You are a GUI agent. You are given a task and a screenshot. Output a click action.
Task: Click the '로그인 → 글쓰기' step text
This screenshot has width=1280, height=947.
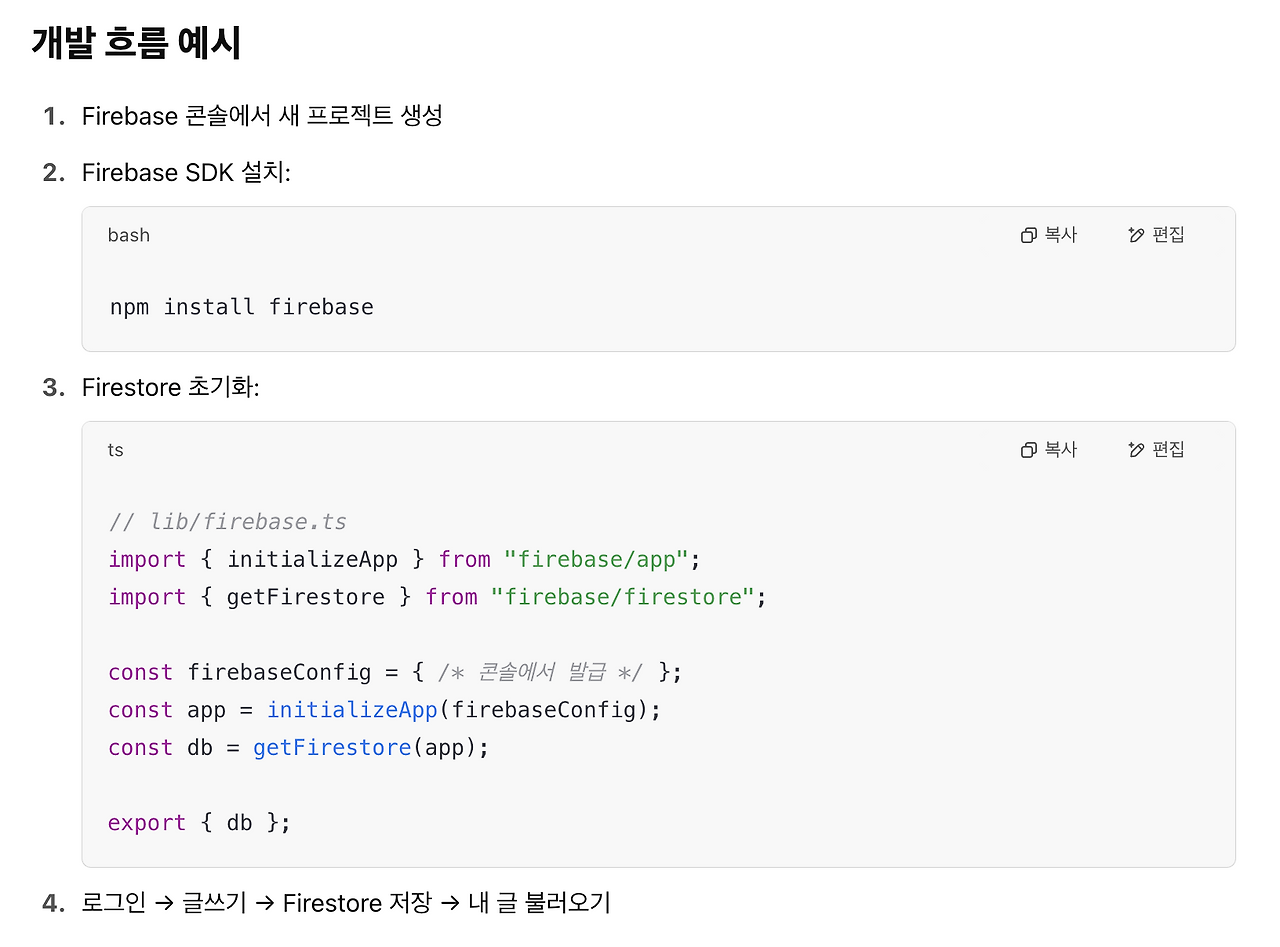click(164, 903)
